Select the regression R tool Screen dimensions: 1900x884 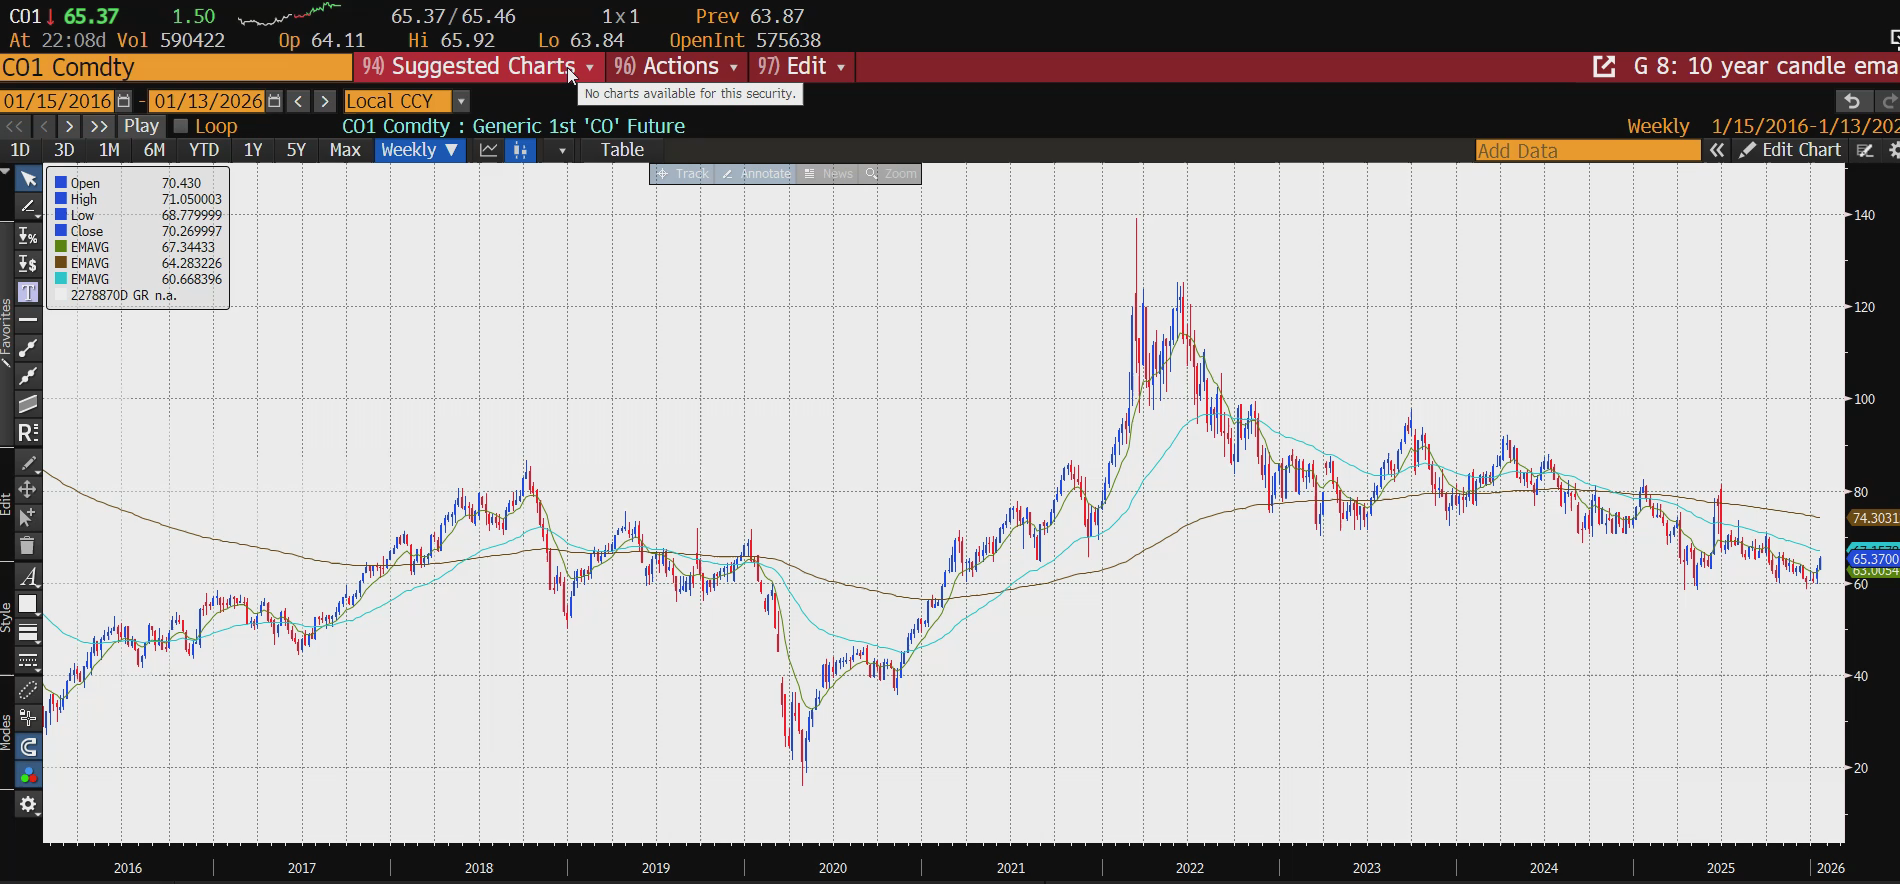(28, 433)
